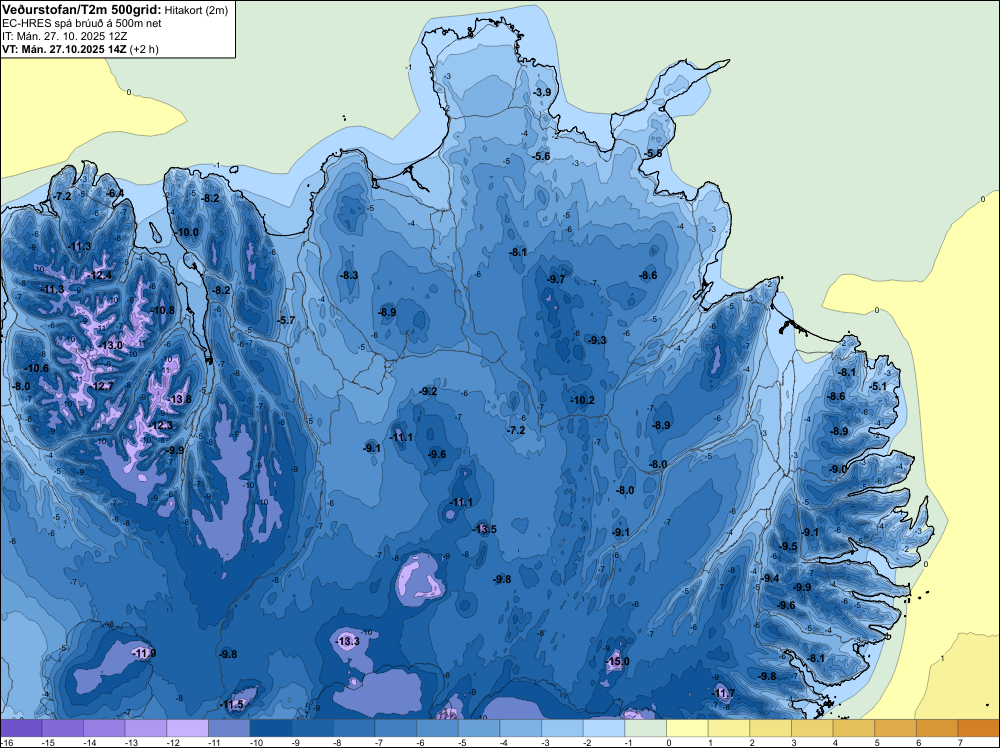Click the -9.4 temperature label
The width and height of the screenshot is (1000, 748).
[770, 578]
